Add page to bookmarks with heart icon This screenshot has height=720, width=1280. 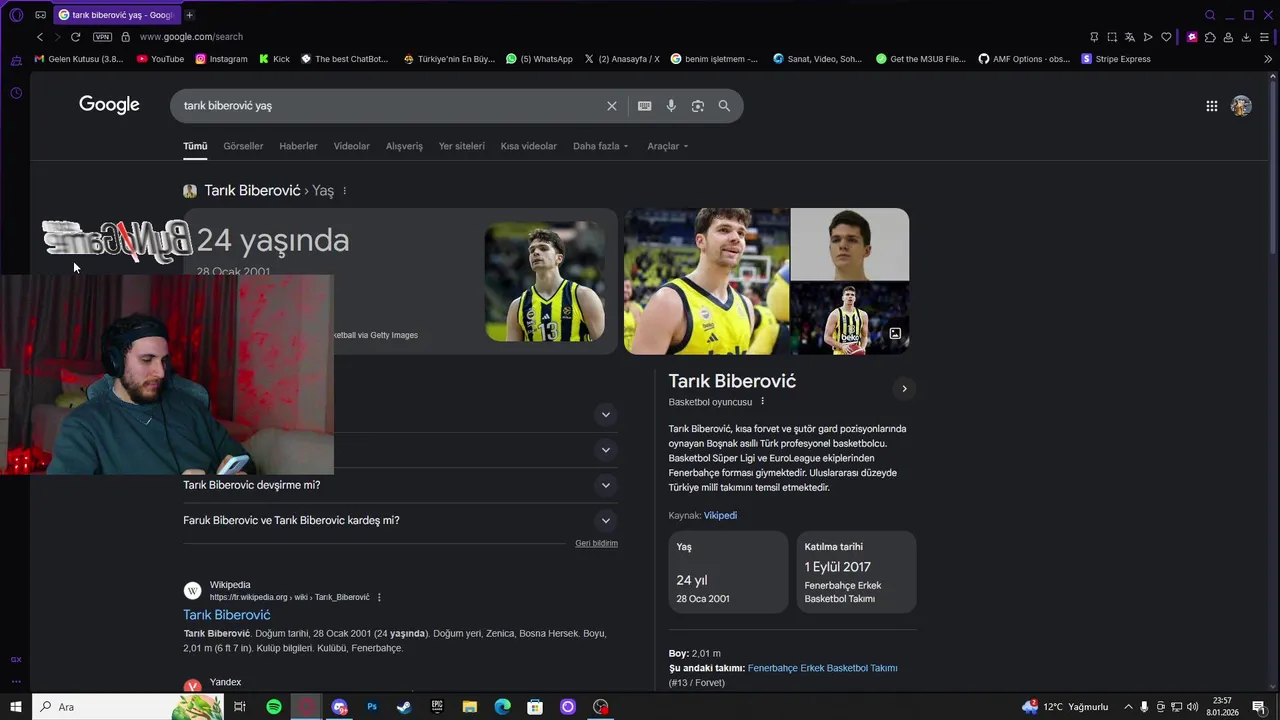click(1166, 37)
